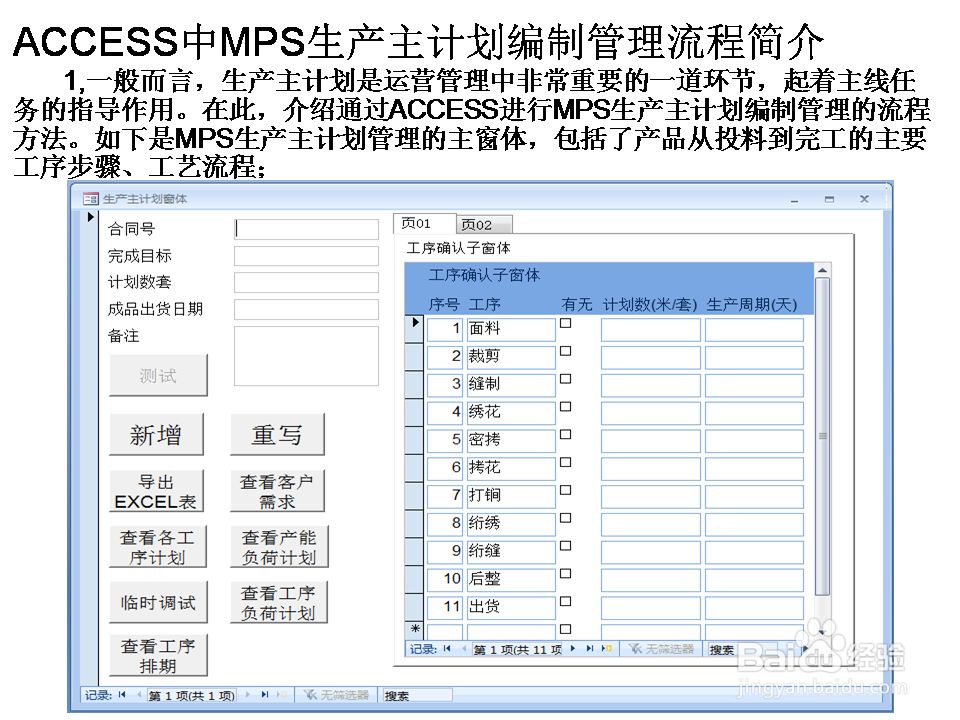960x720 pixels.
Task: Check 有无 box for 拷花
Action: (566, 462)
